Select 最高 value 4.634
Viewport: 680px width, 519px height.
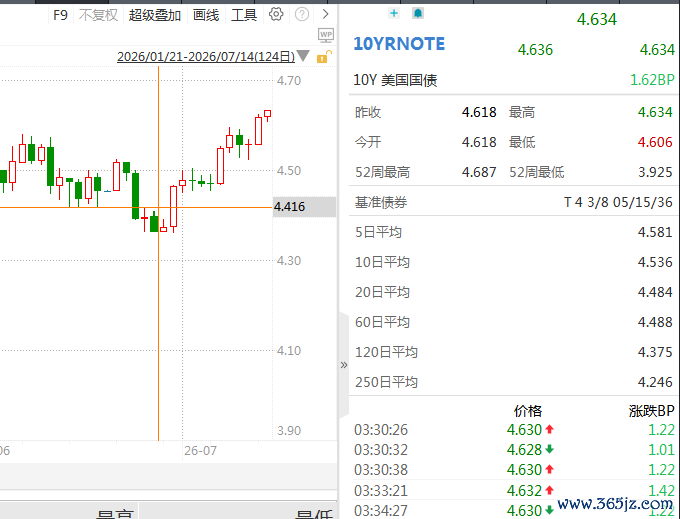655,112
